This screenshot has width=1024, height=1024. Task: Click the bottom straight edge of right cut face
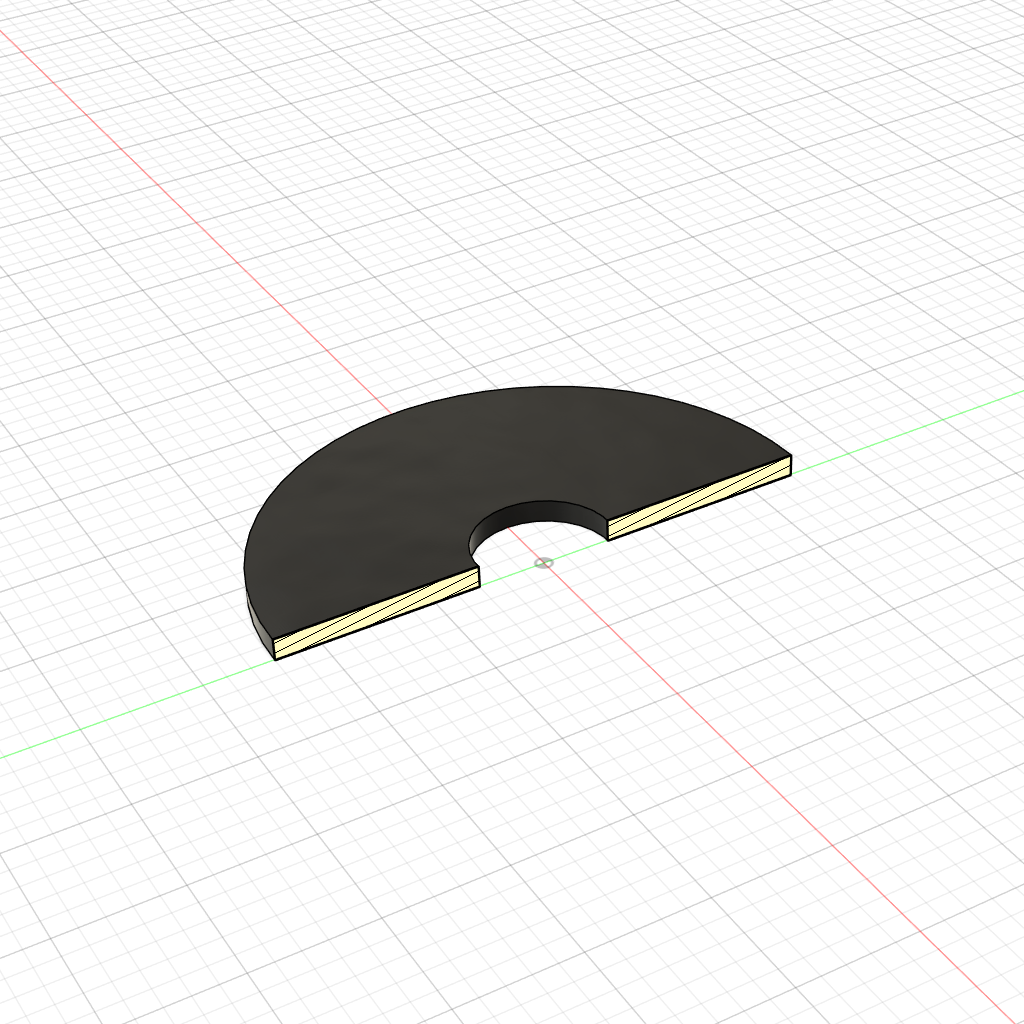[700, 509]
